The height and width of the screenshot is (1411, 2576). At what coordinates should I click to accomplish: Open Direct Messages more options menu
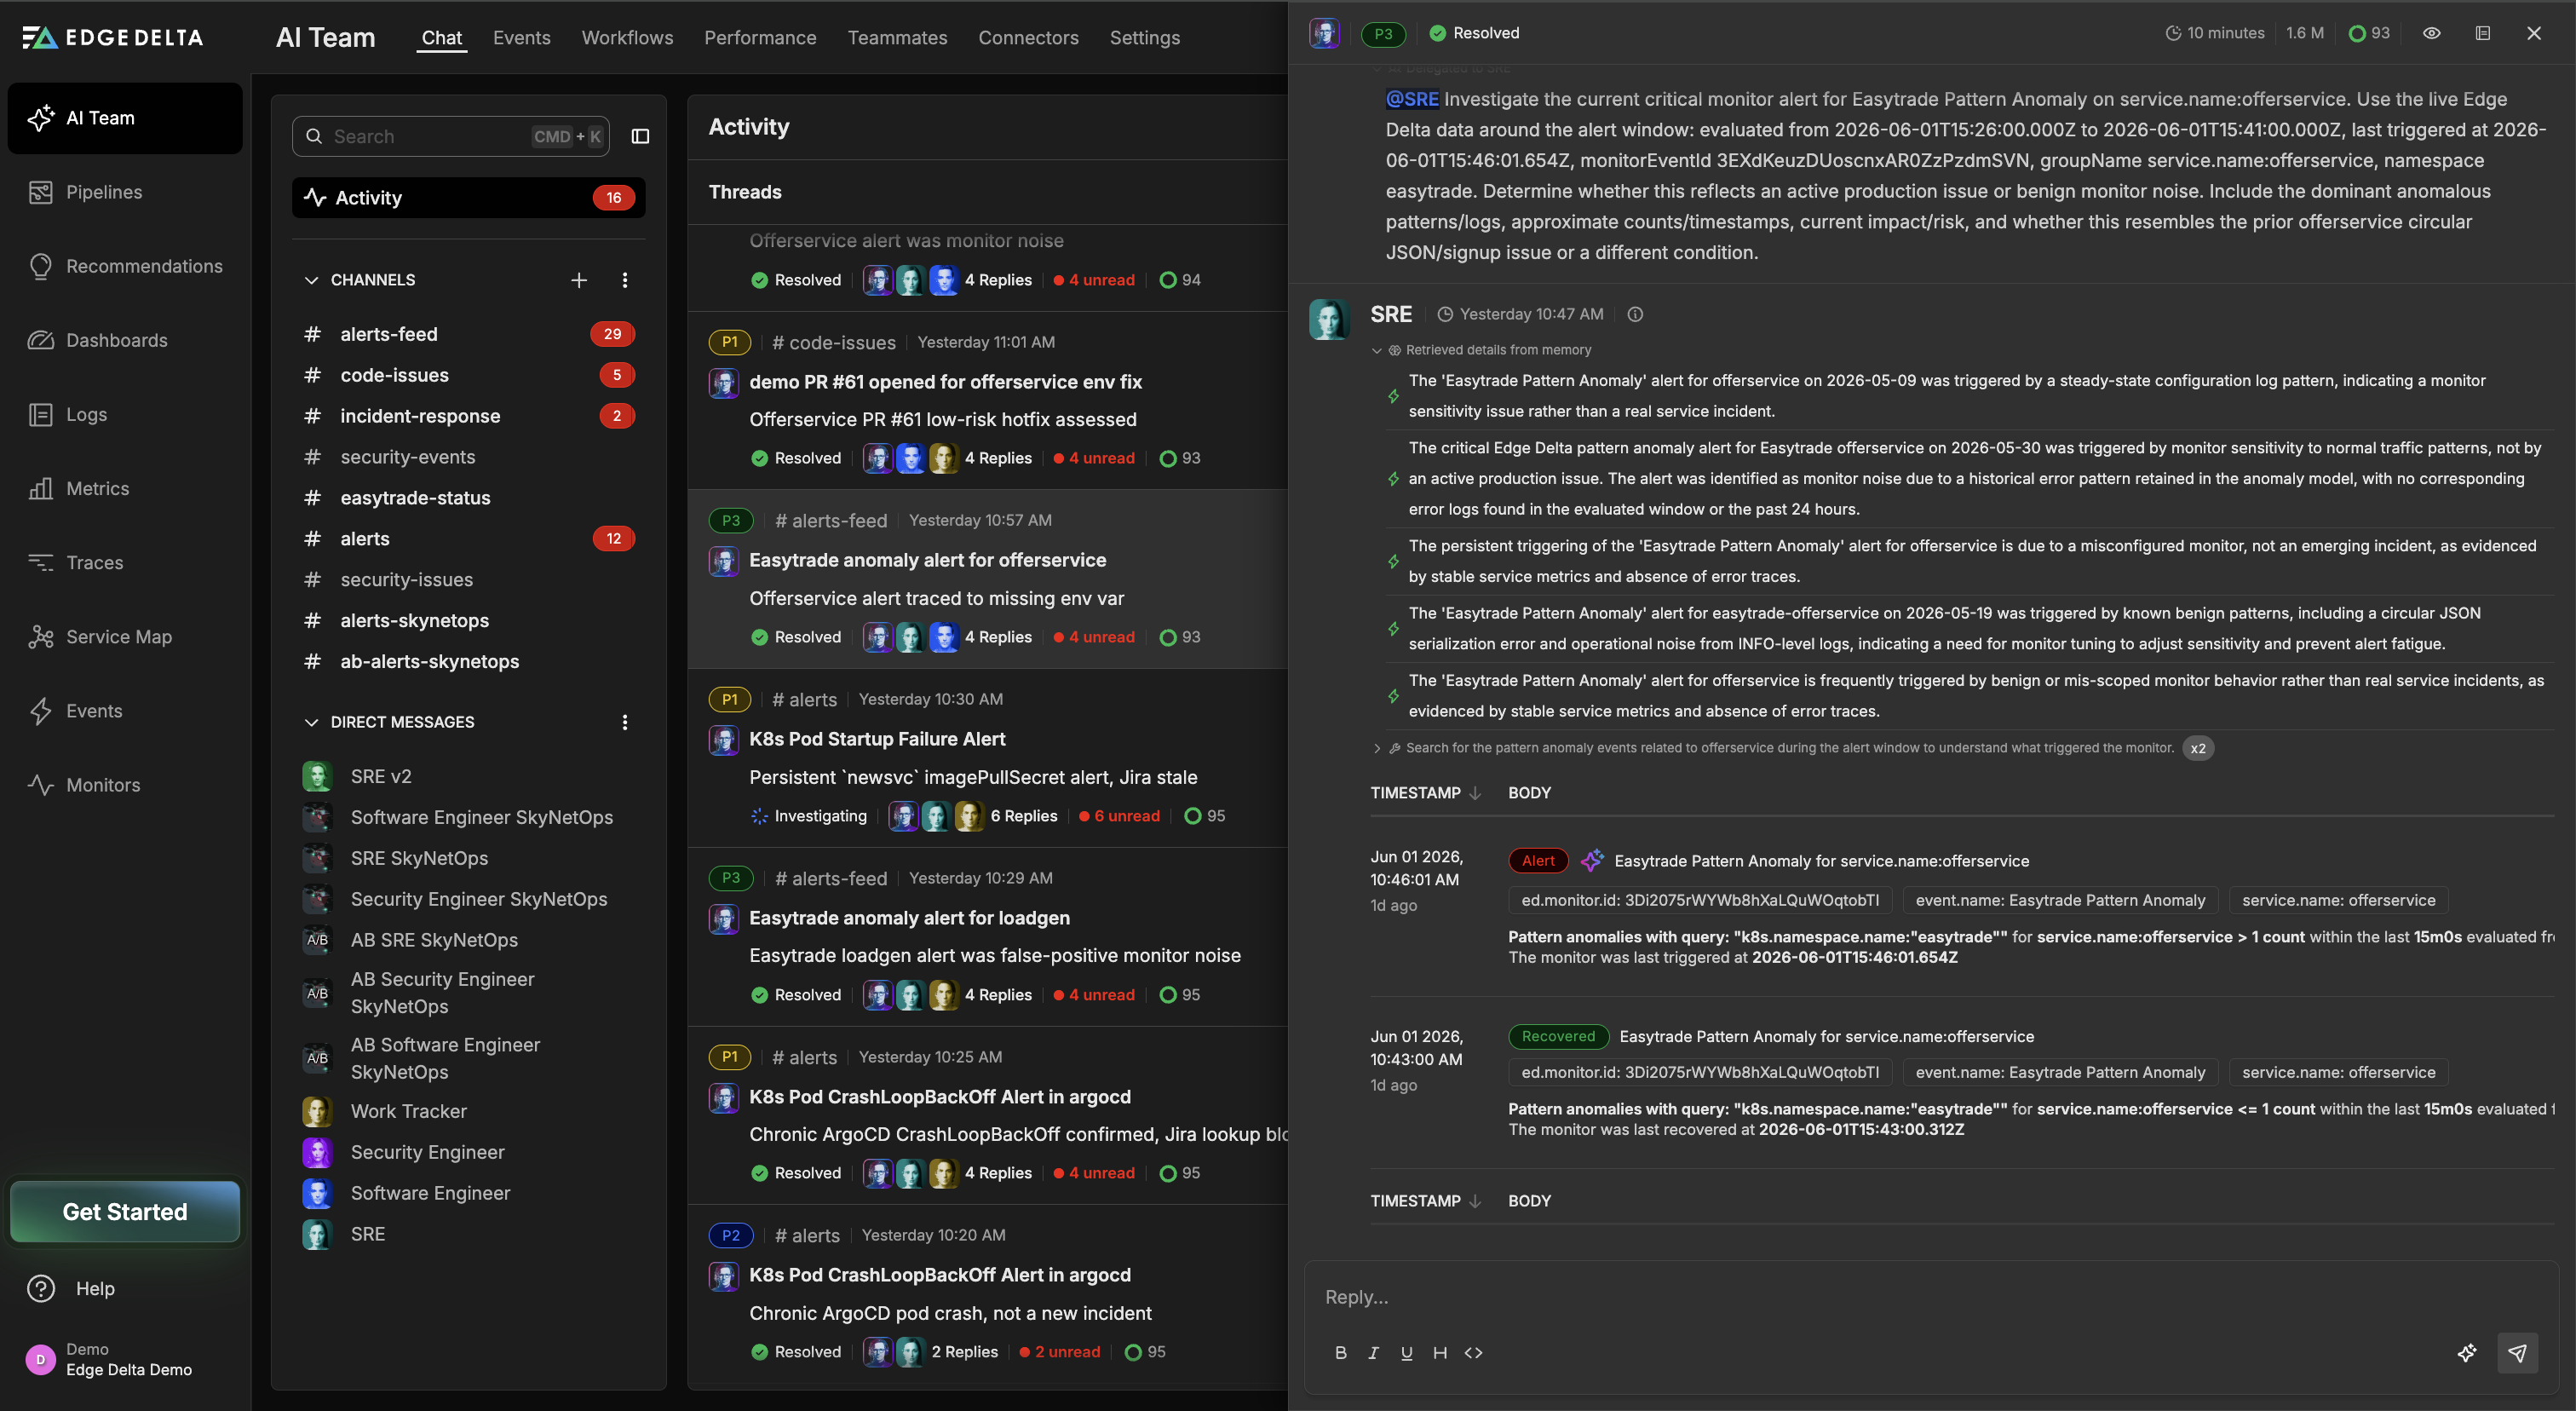[x=625, y=722]
